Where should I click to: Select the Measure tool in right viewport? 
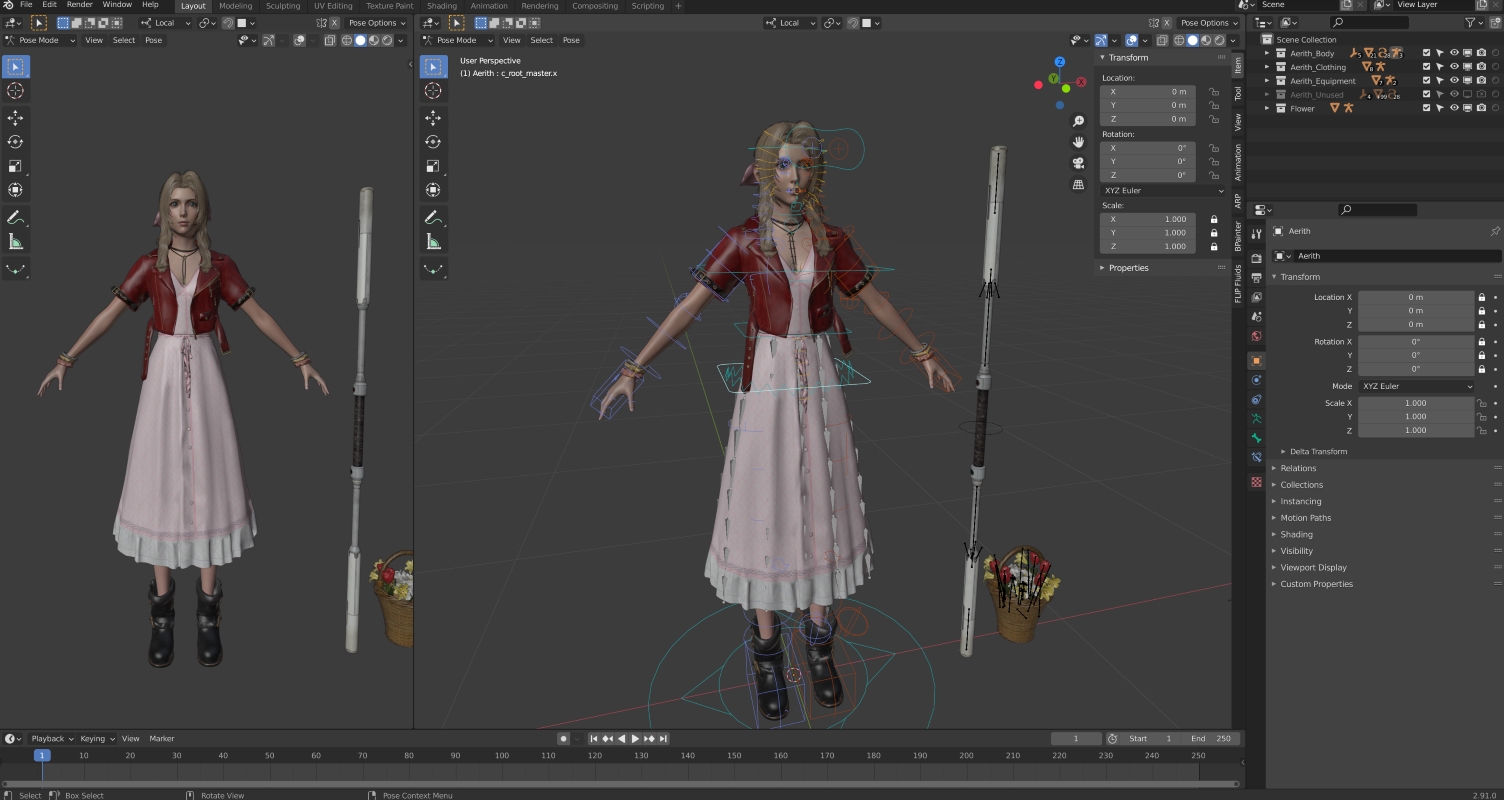pyautogui.click(x=433, y=241)
